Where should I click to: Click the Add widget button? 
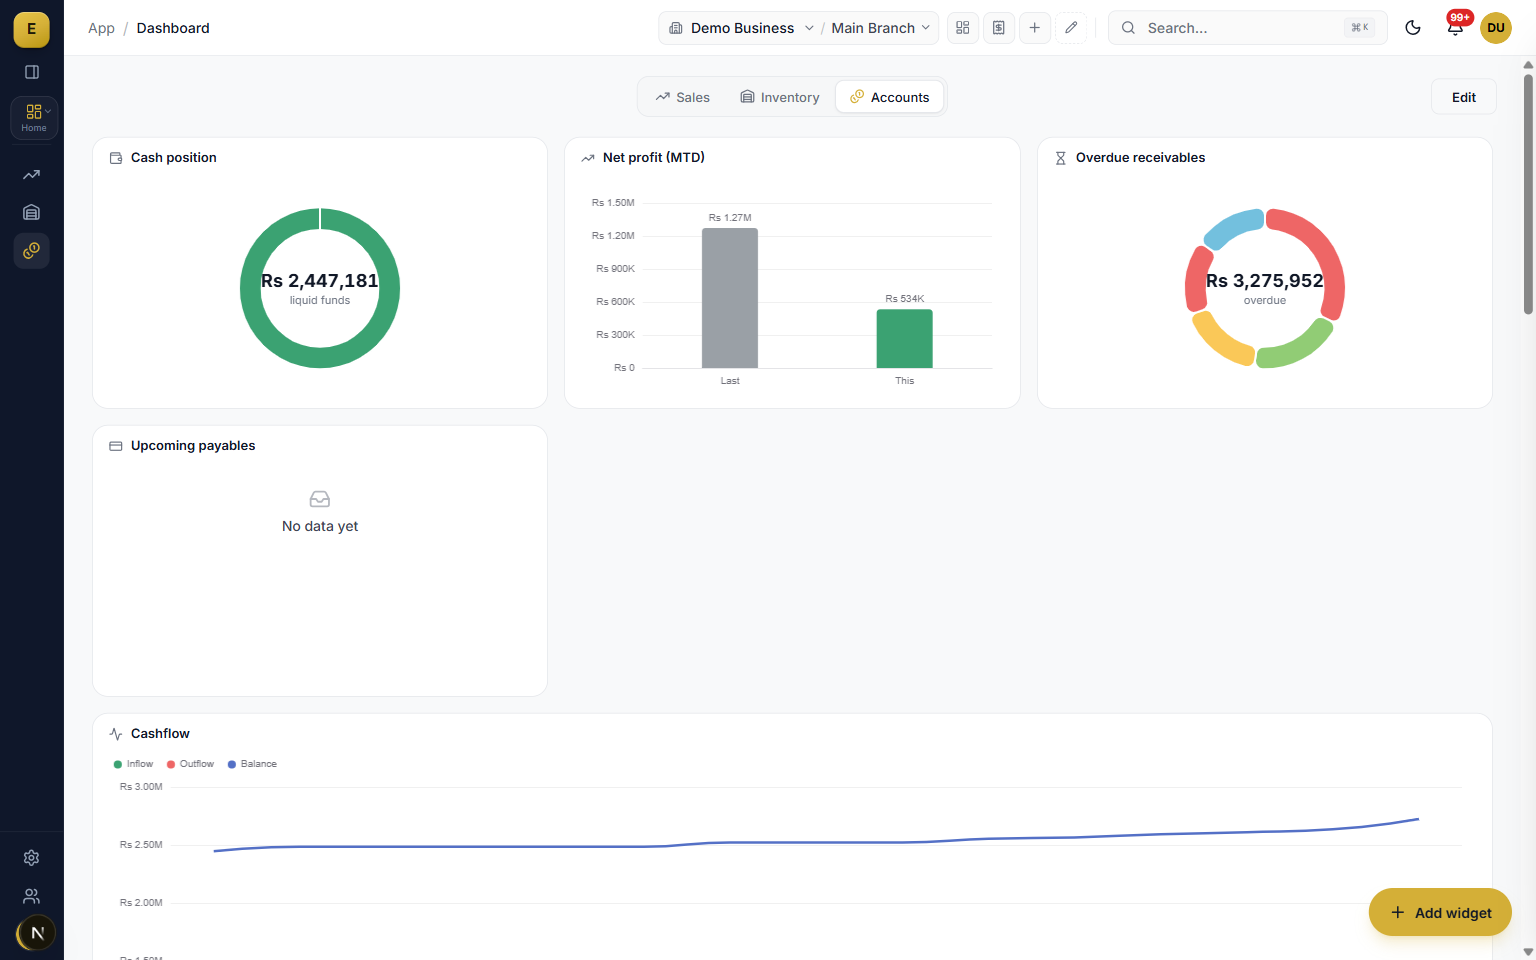pyautogui.click(x=1440, y=912)
